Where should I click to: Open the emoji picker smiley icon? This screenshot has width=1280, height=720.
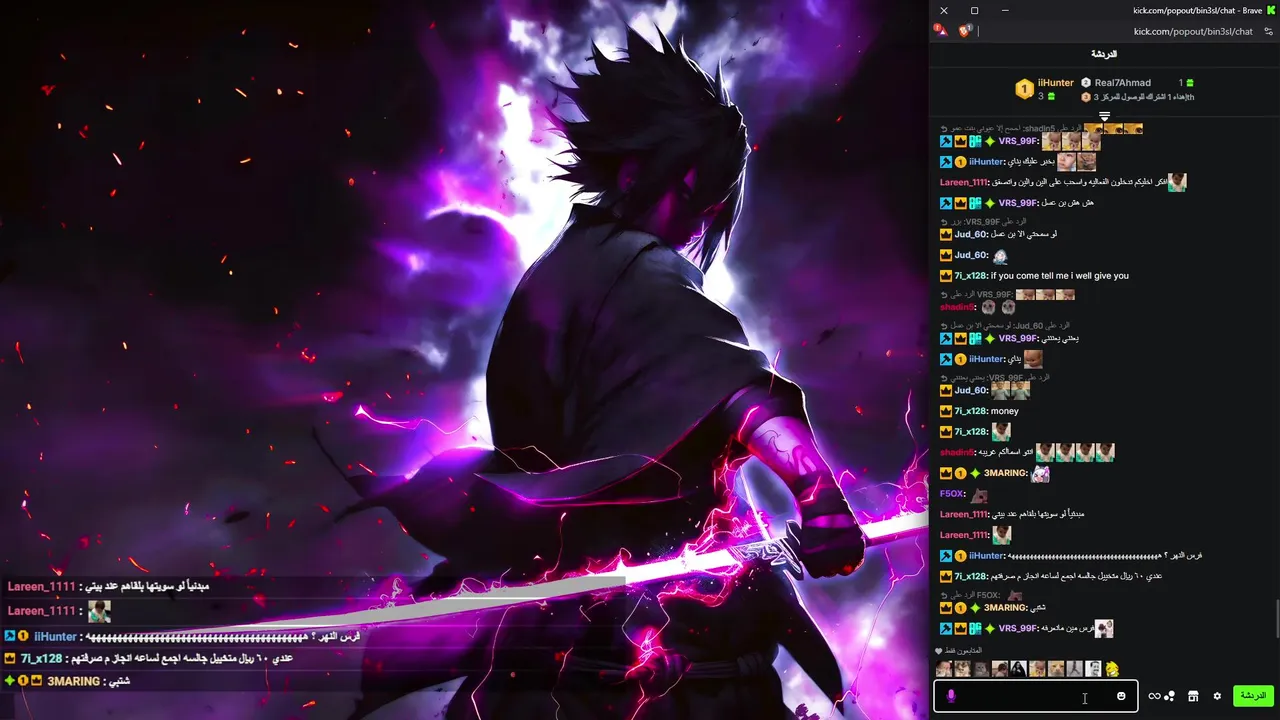click(x=1121, y=696)
